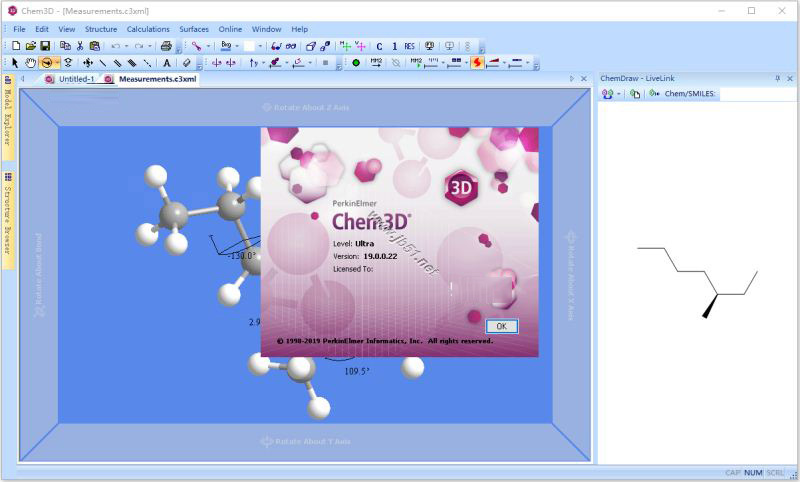Click the New document icon
The height and width of the screenshot is (482, 800).
16,46
